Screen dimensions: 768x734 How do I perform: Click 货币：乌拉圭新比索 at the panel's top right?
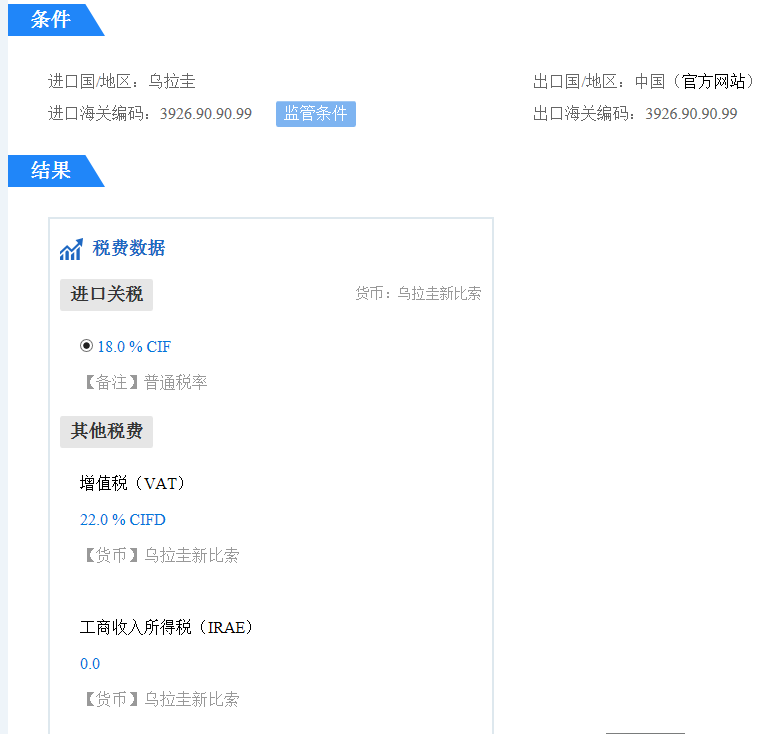point(418,293)
